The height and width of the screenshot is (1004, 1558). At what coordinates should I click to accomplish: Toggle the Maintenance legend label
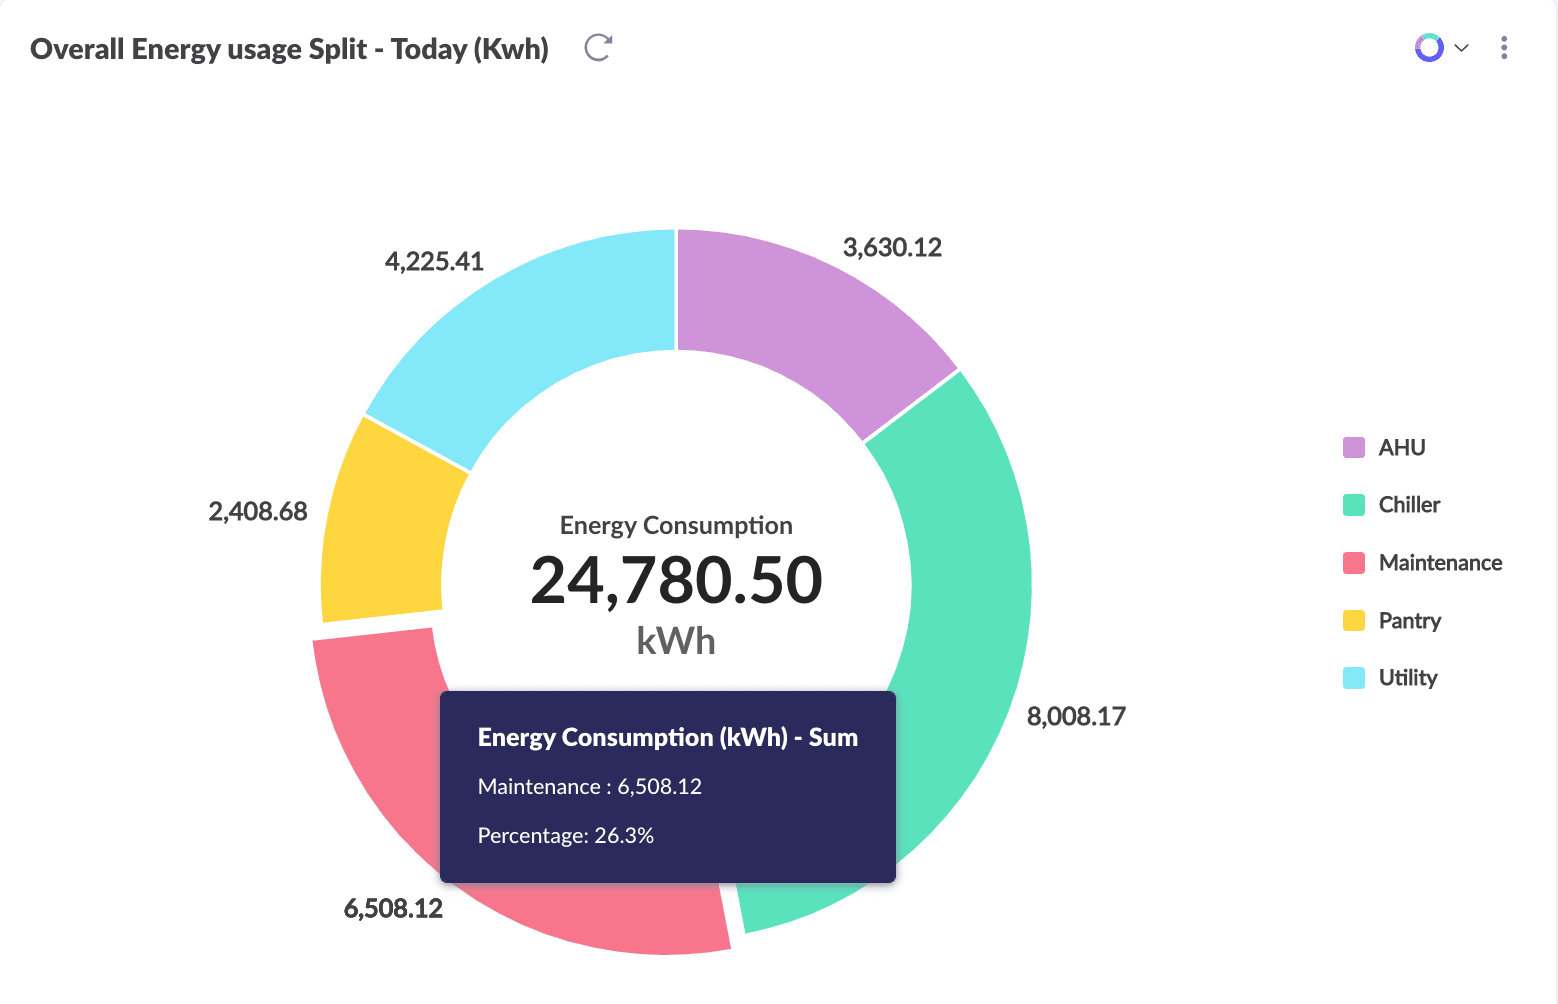click(1440, 562)
